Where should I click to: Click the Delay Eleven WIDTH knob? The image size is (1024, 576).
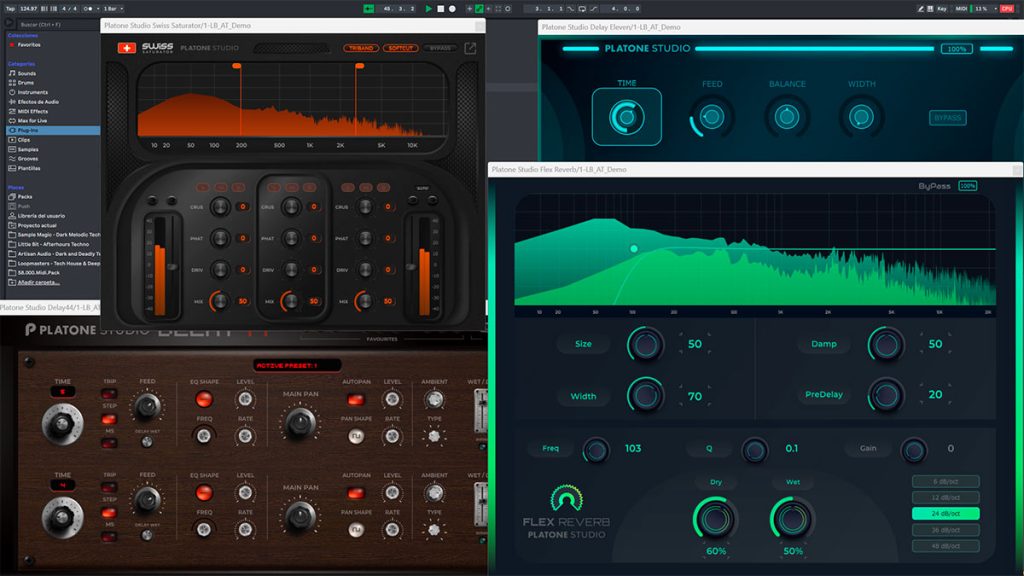pyautogui.click(x=861, y=118)
